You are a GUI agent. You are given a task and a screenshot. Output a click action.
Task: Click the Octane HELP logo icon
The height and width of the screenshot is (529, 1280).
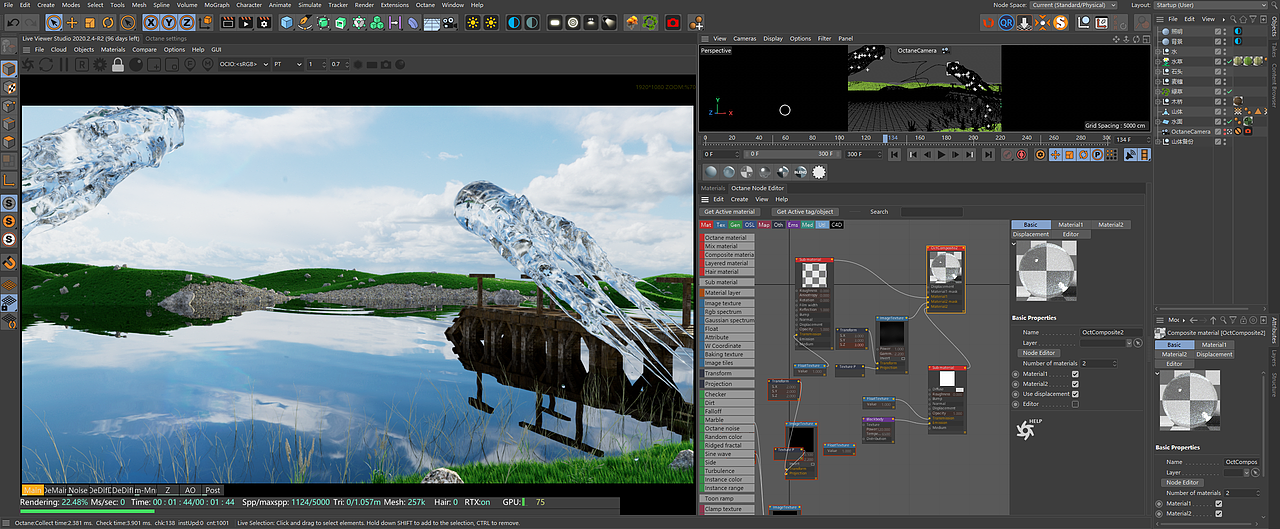[1029, 429]
